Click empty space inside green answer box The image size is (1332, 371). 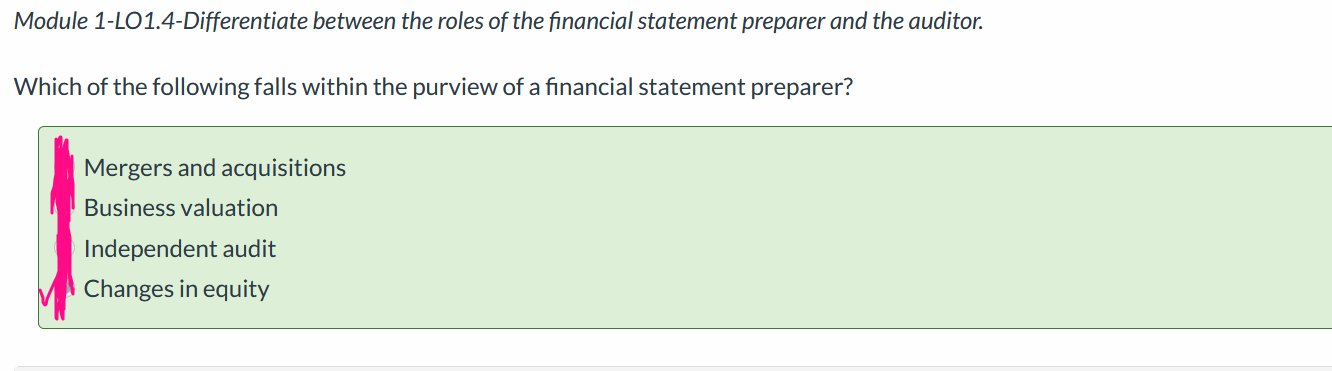coord(800,228)
